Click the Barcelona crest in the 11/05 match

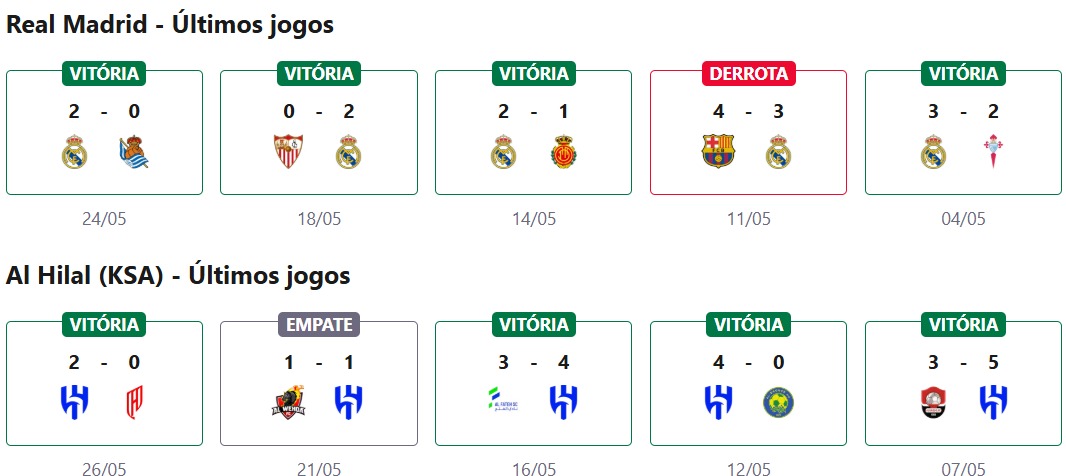click(718, 151)
